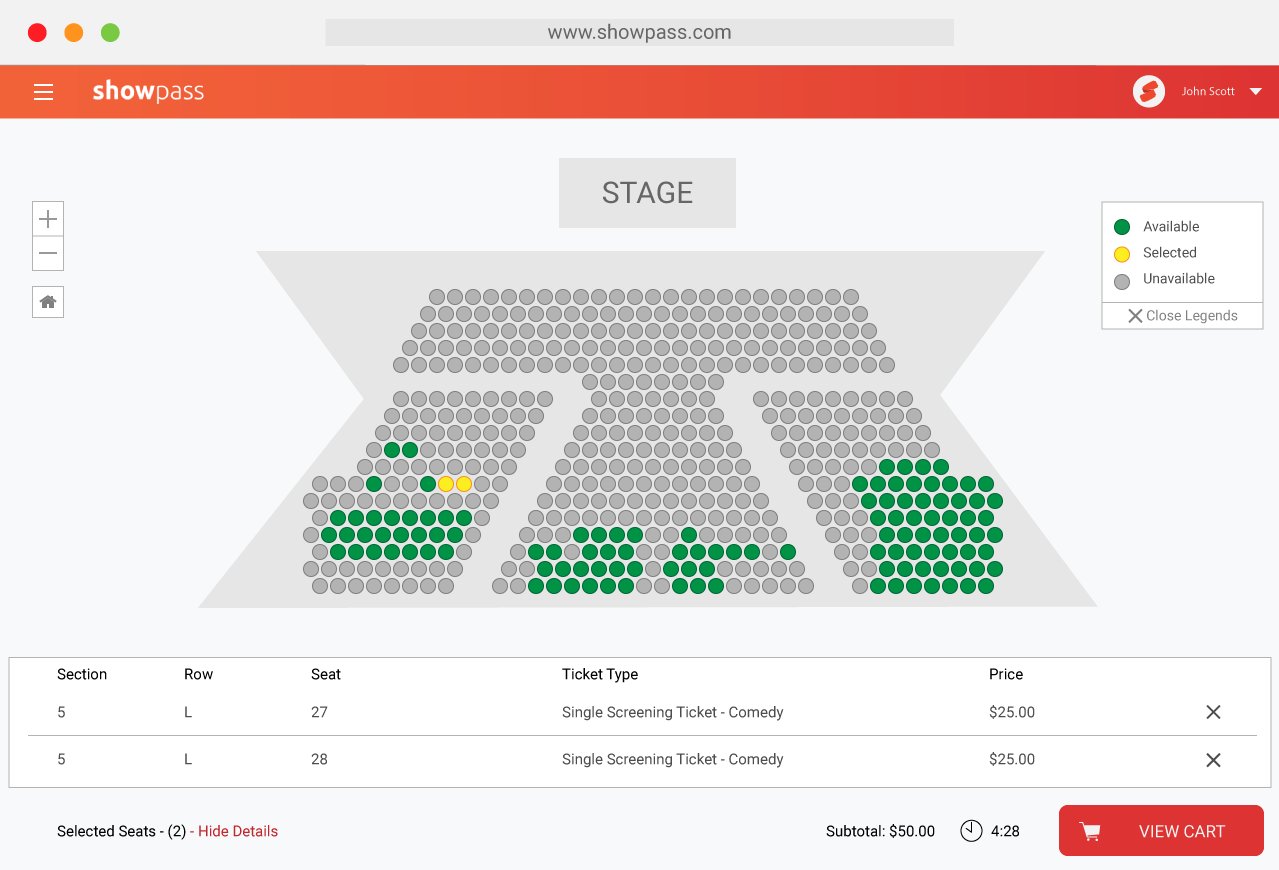Click the countdown timer clock icon

[x=970, y=830]
